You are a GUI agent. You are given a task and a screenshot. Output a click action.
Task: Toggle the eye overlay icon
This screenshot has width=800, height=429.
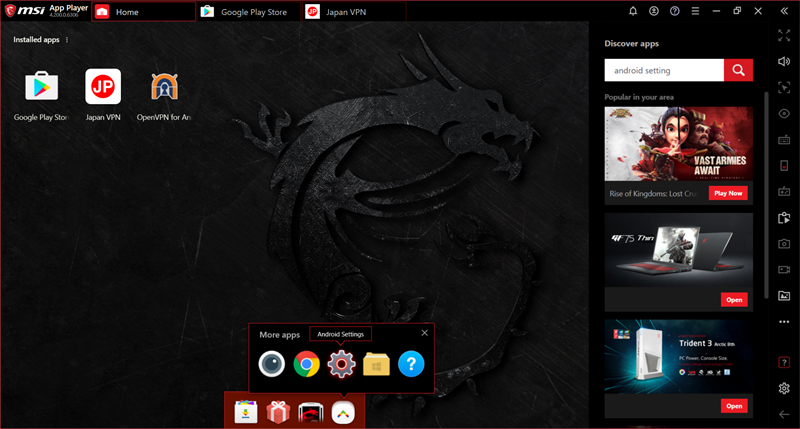point(784,113)
